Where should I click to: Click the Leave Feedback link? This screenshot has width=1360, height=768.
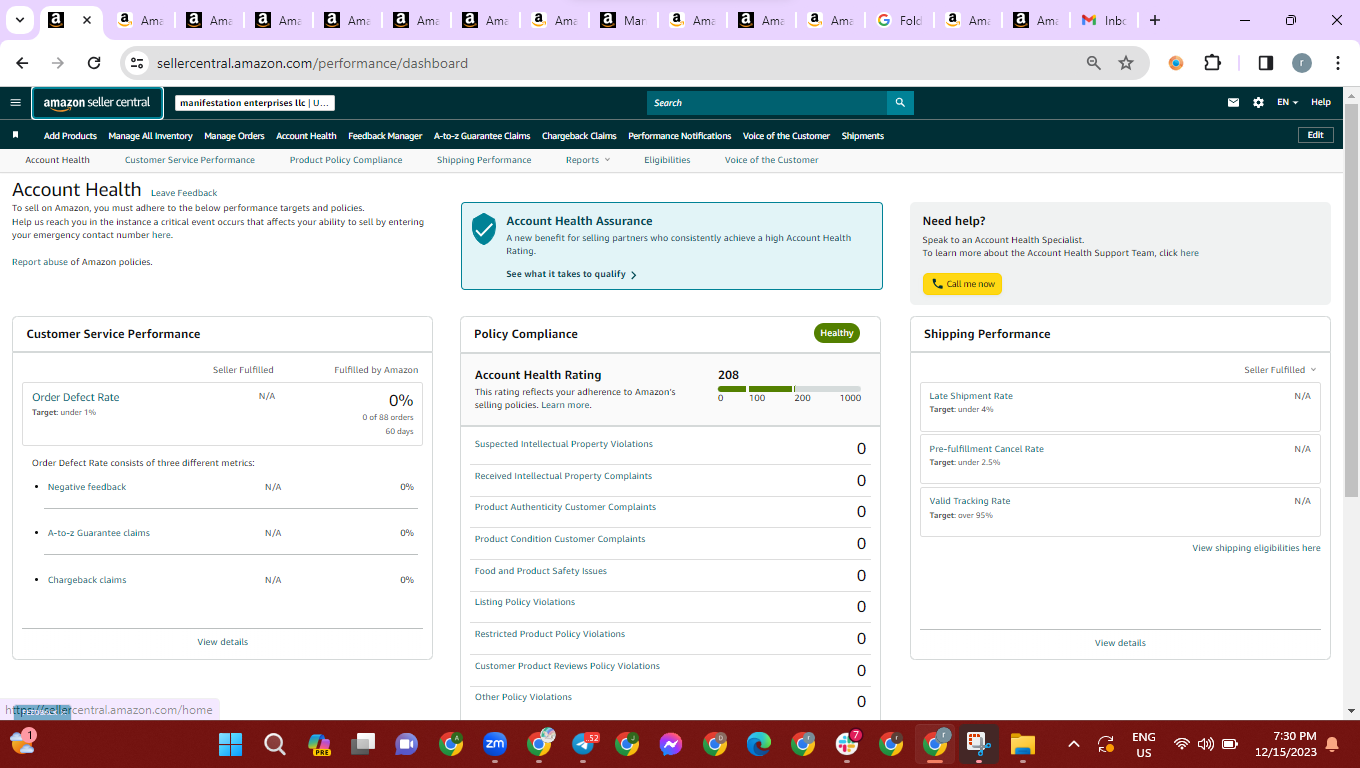[x=184, y=193]
